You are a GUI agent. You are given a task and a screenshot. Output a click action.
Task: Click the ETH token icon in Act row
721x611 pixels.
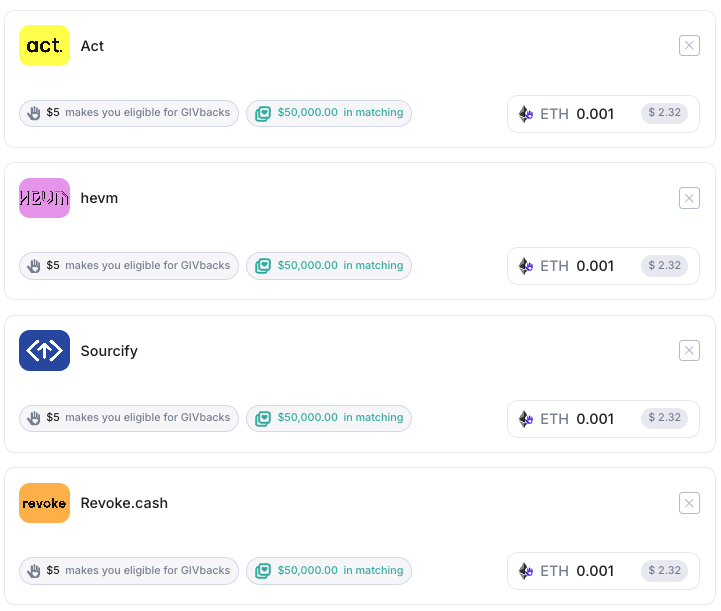526,114
